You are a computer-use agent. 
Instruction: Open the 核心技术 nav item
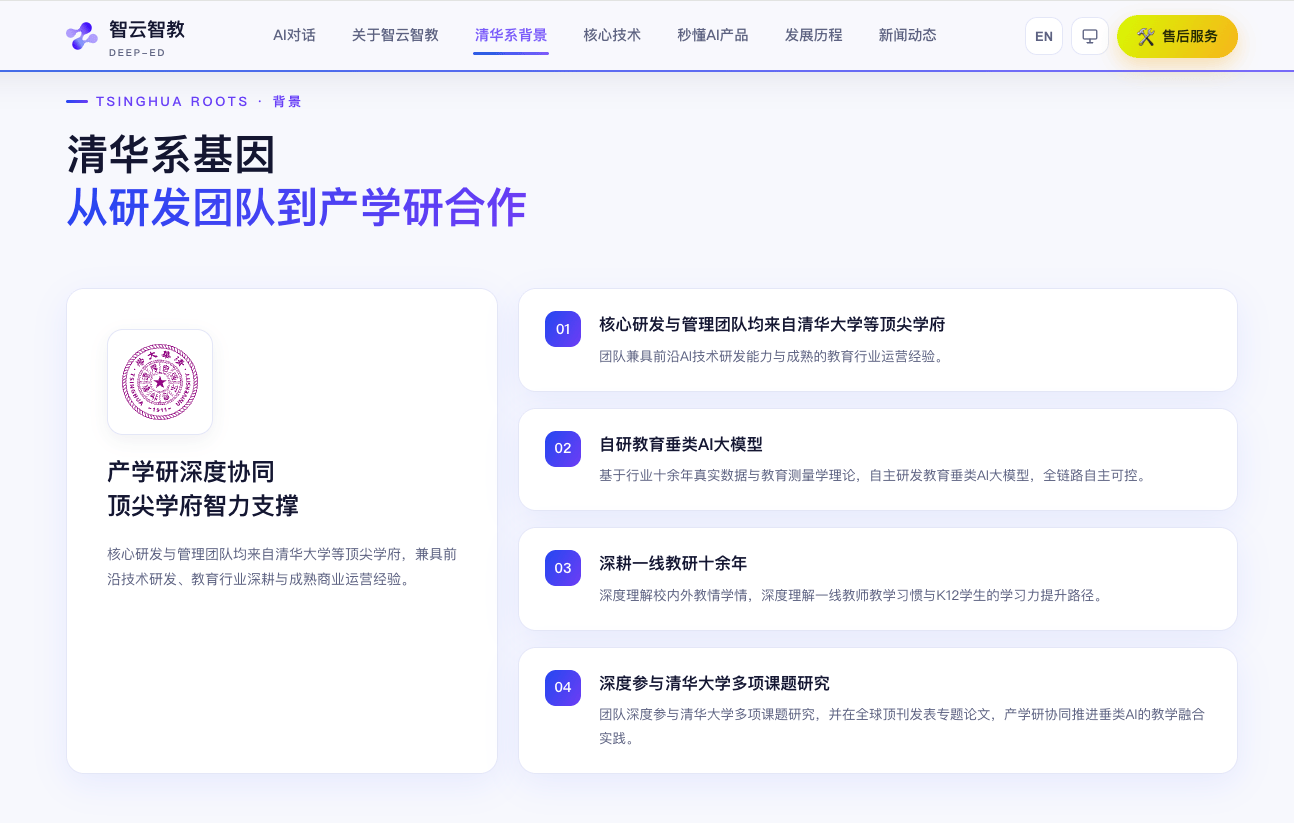click(612, 35)
